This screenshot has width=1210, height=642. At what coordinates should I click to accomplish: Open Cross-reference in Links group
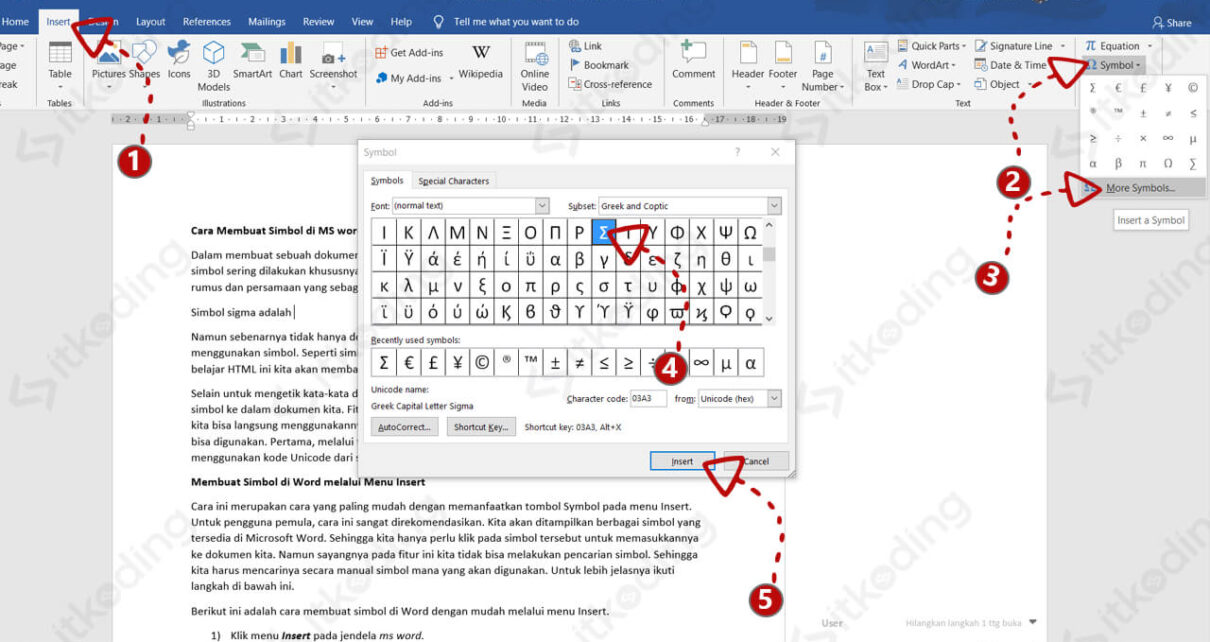610,84
